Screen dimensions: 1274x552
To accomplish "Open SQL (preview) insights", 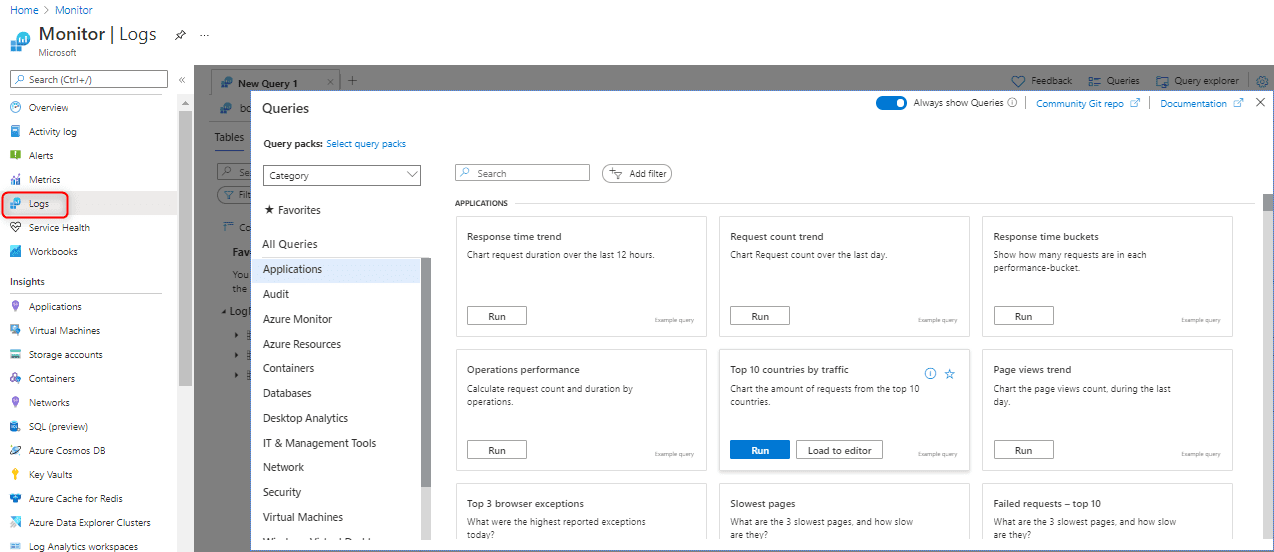I will (x=58, y=426).
